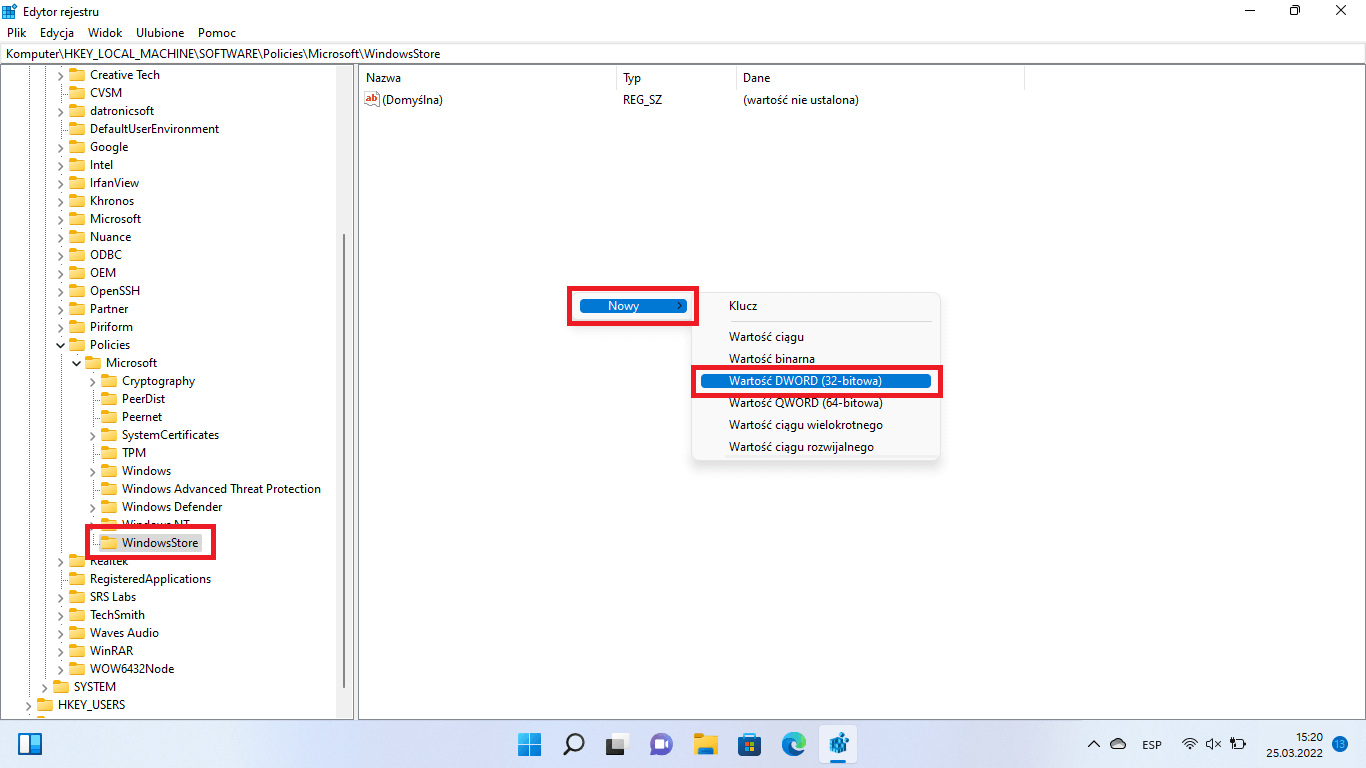Launch File Explorer from taskbar
This screenshot has height=768, width=1366.
(x=706, y=744)
